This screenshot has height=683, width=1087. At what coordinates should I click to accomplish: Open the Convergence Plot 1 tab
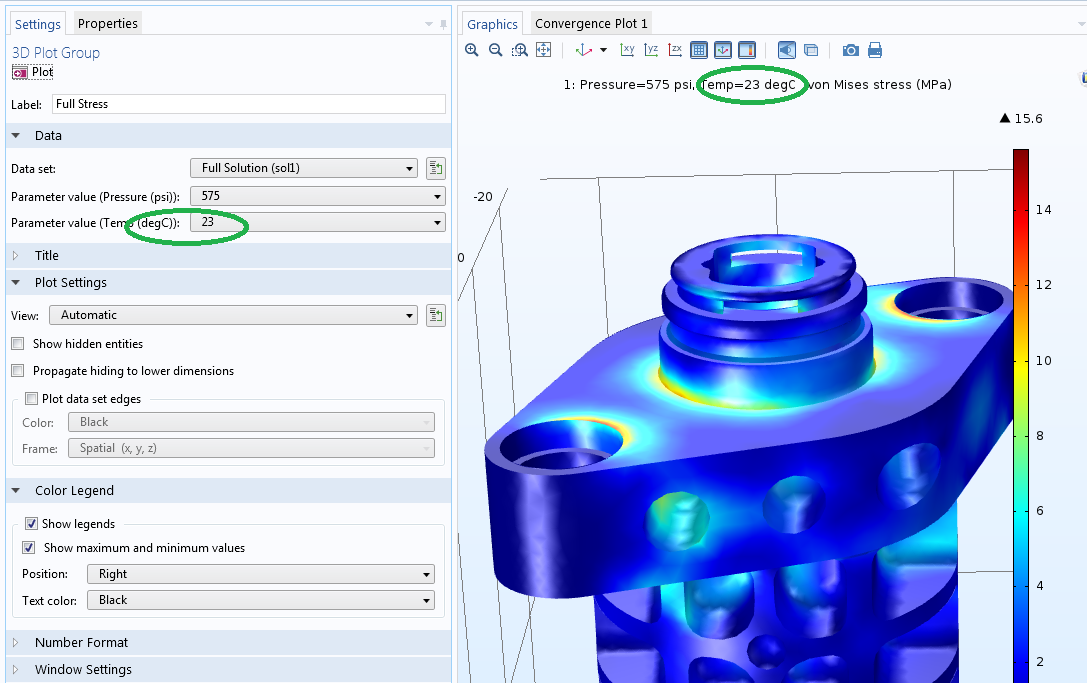pos(591,23)
